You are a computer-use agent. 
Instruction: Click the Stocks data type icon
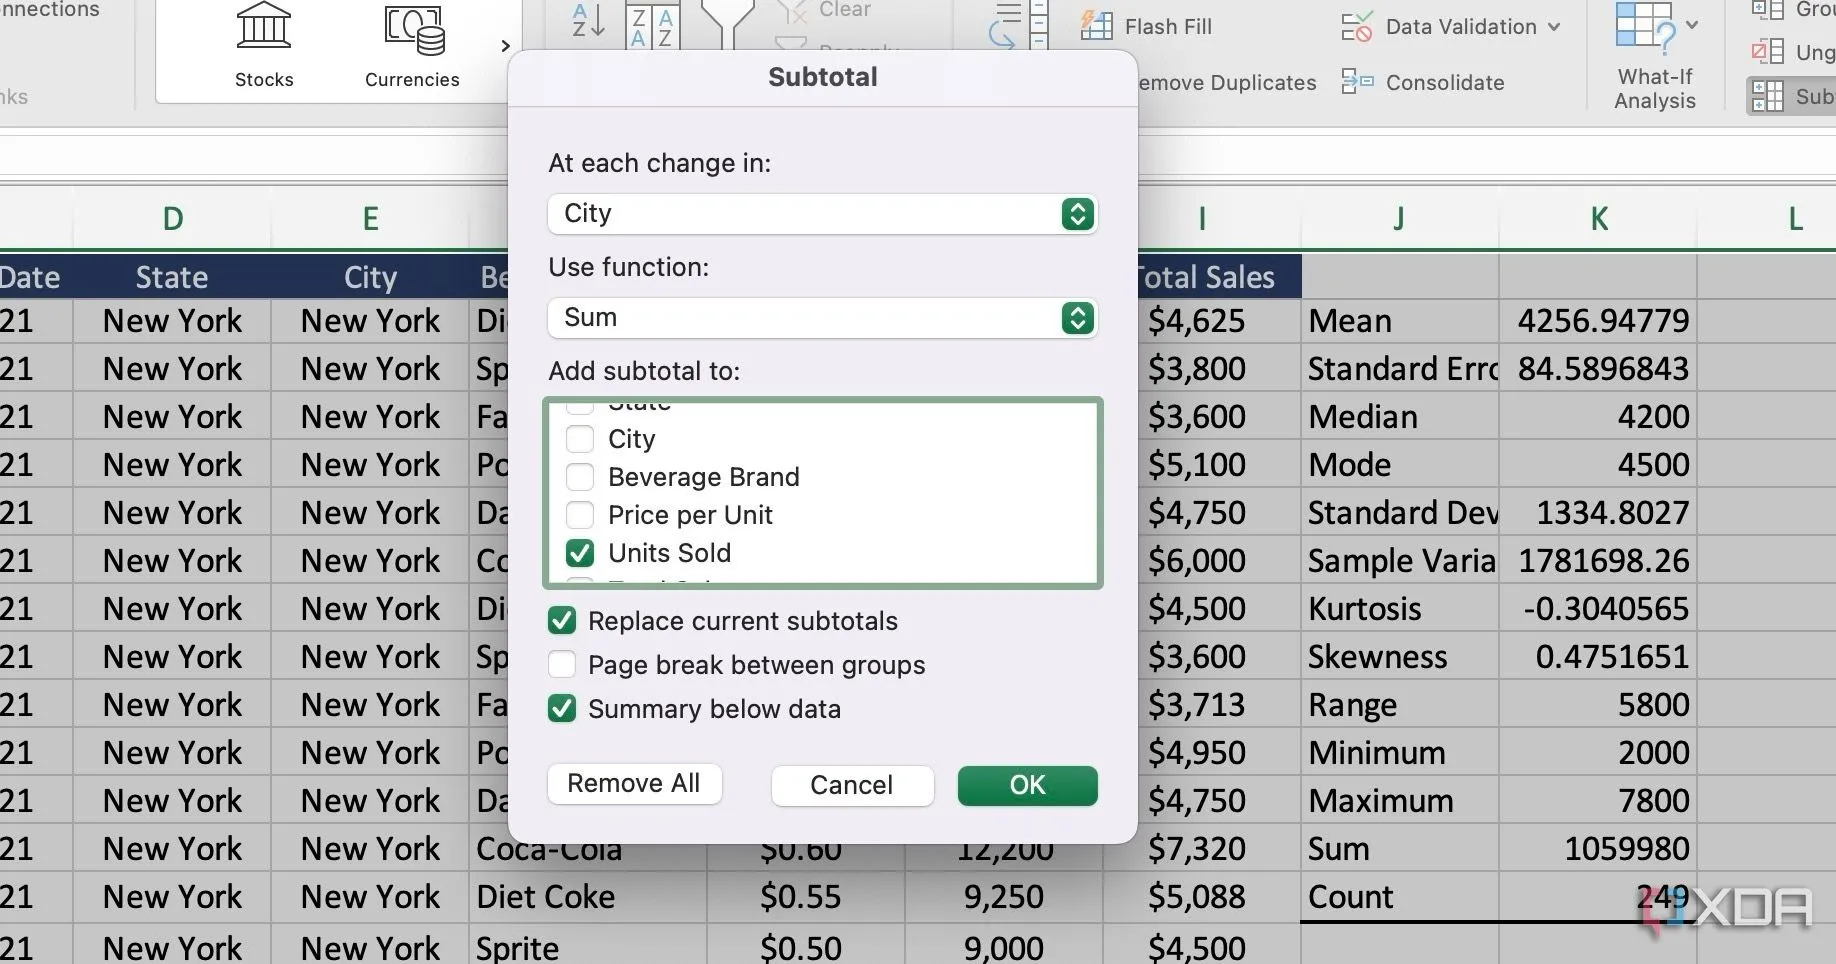coord(263,28)
